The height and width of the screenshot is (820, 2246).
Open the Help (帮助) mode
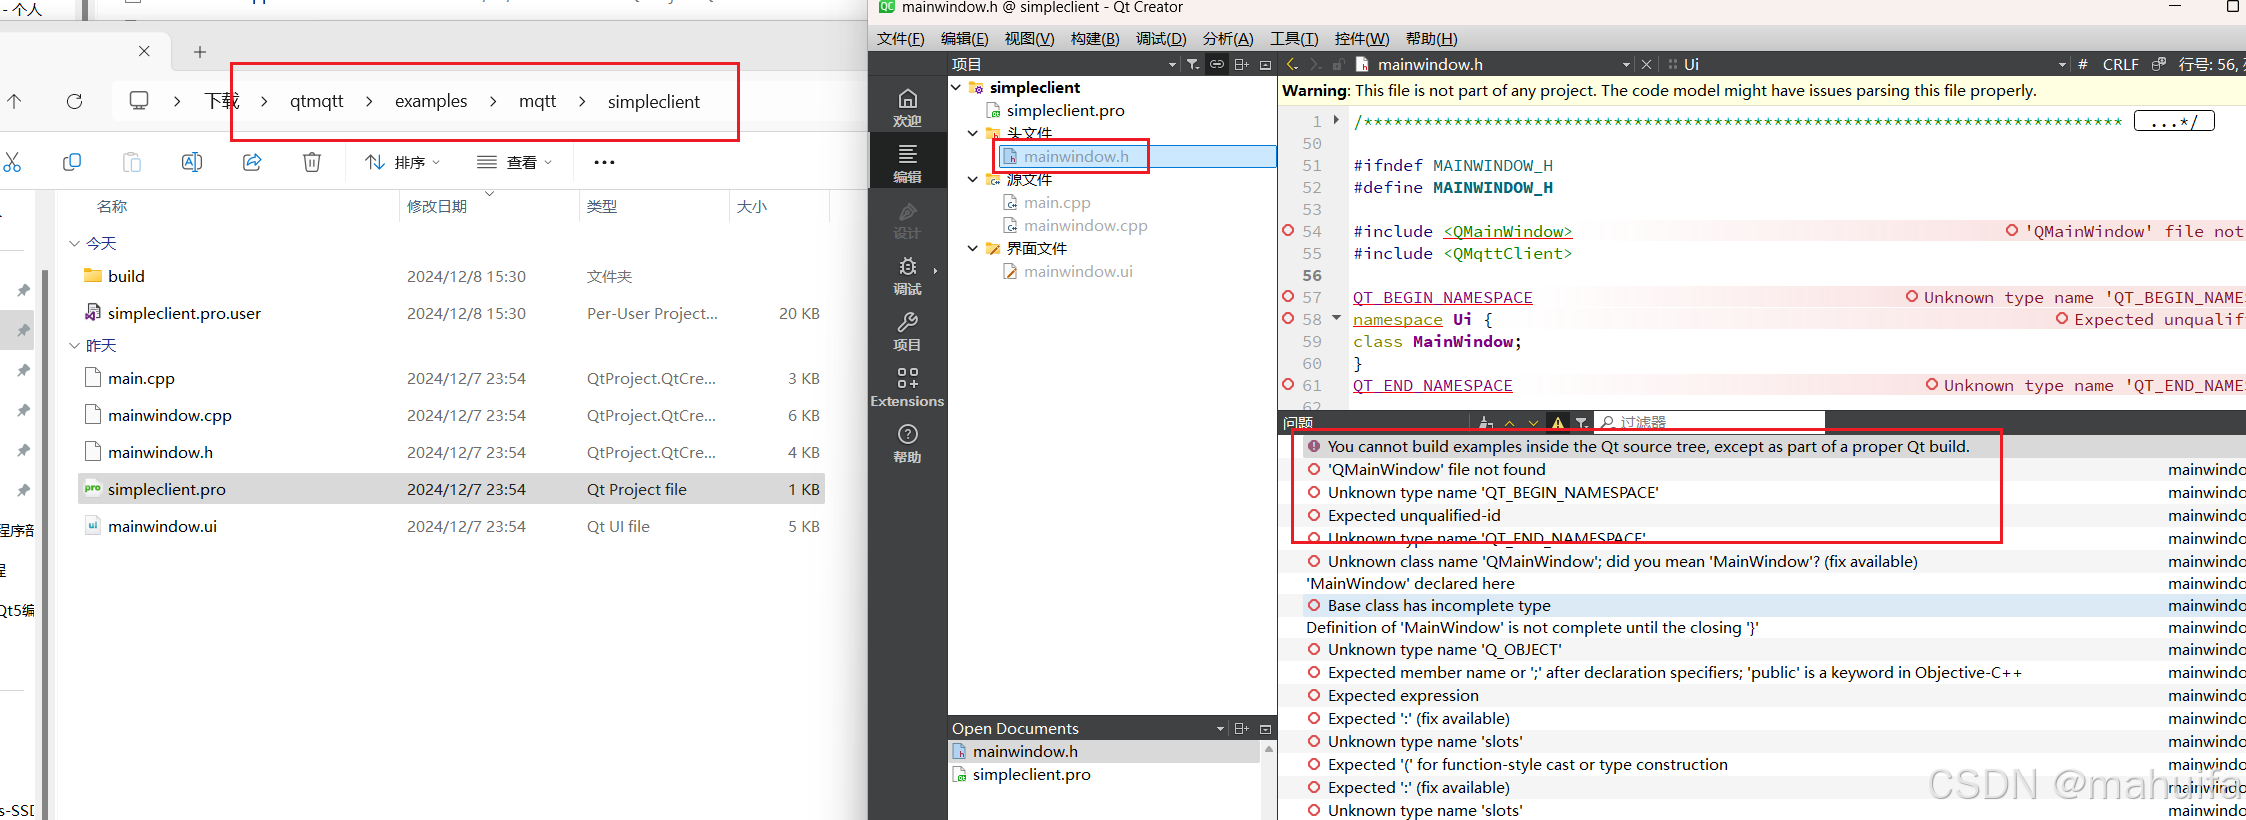pos(907,443)
